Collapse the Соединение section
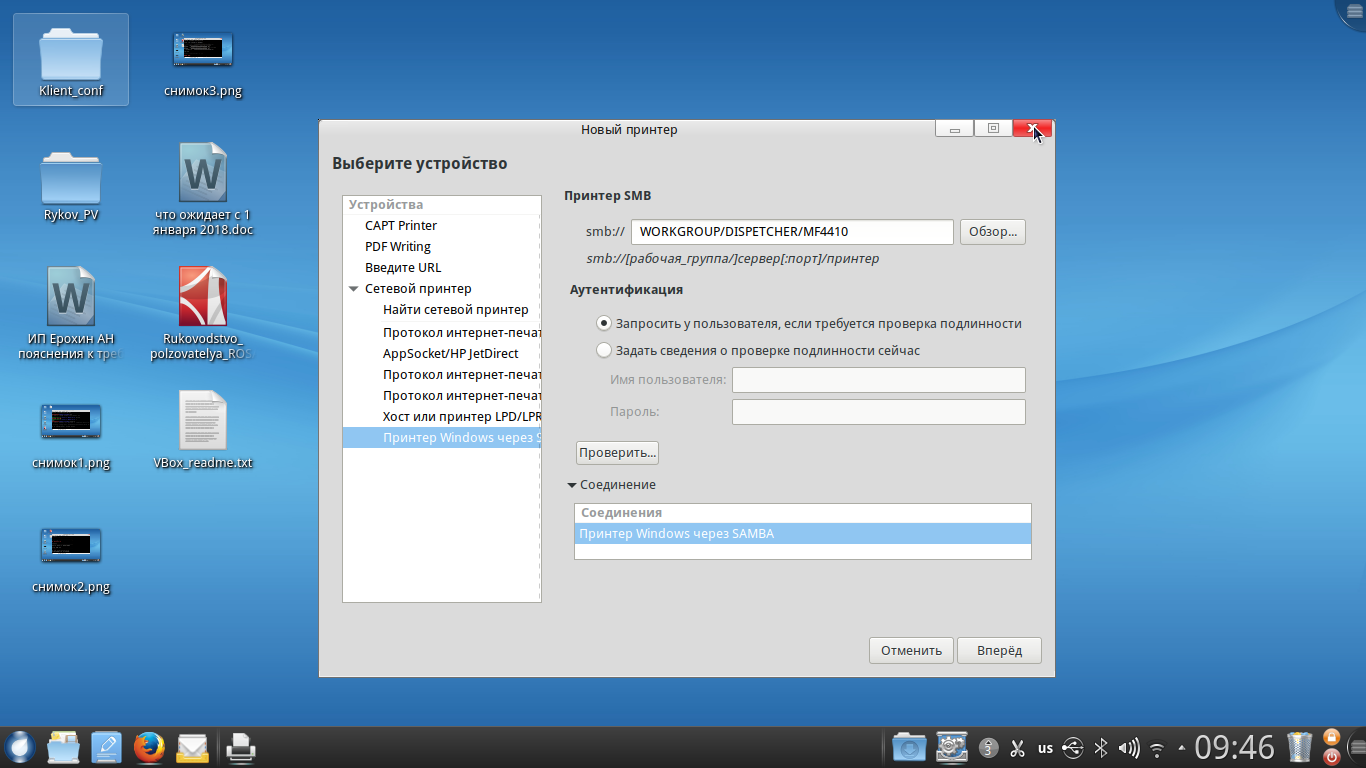1366x768 pixels. 572,485
